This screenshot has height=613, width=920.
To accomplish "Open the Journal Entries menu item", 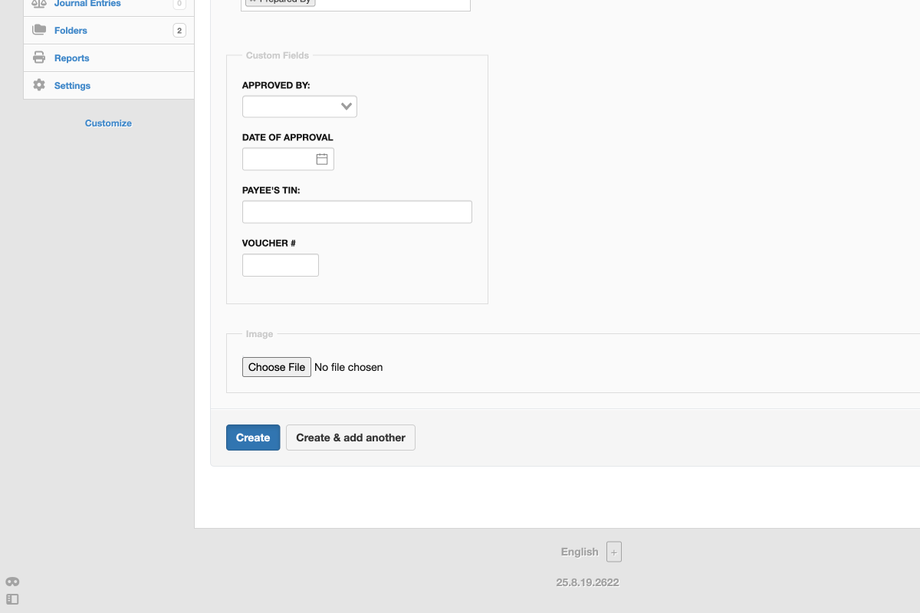I will click(x=87, y=4).
